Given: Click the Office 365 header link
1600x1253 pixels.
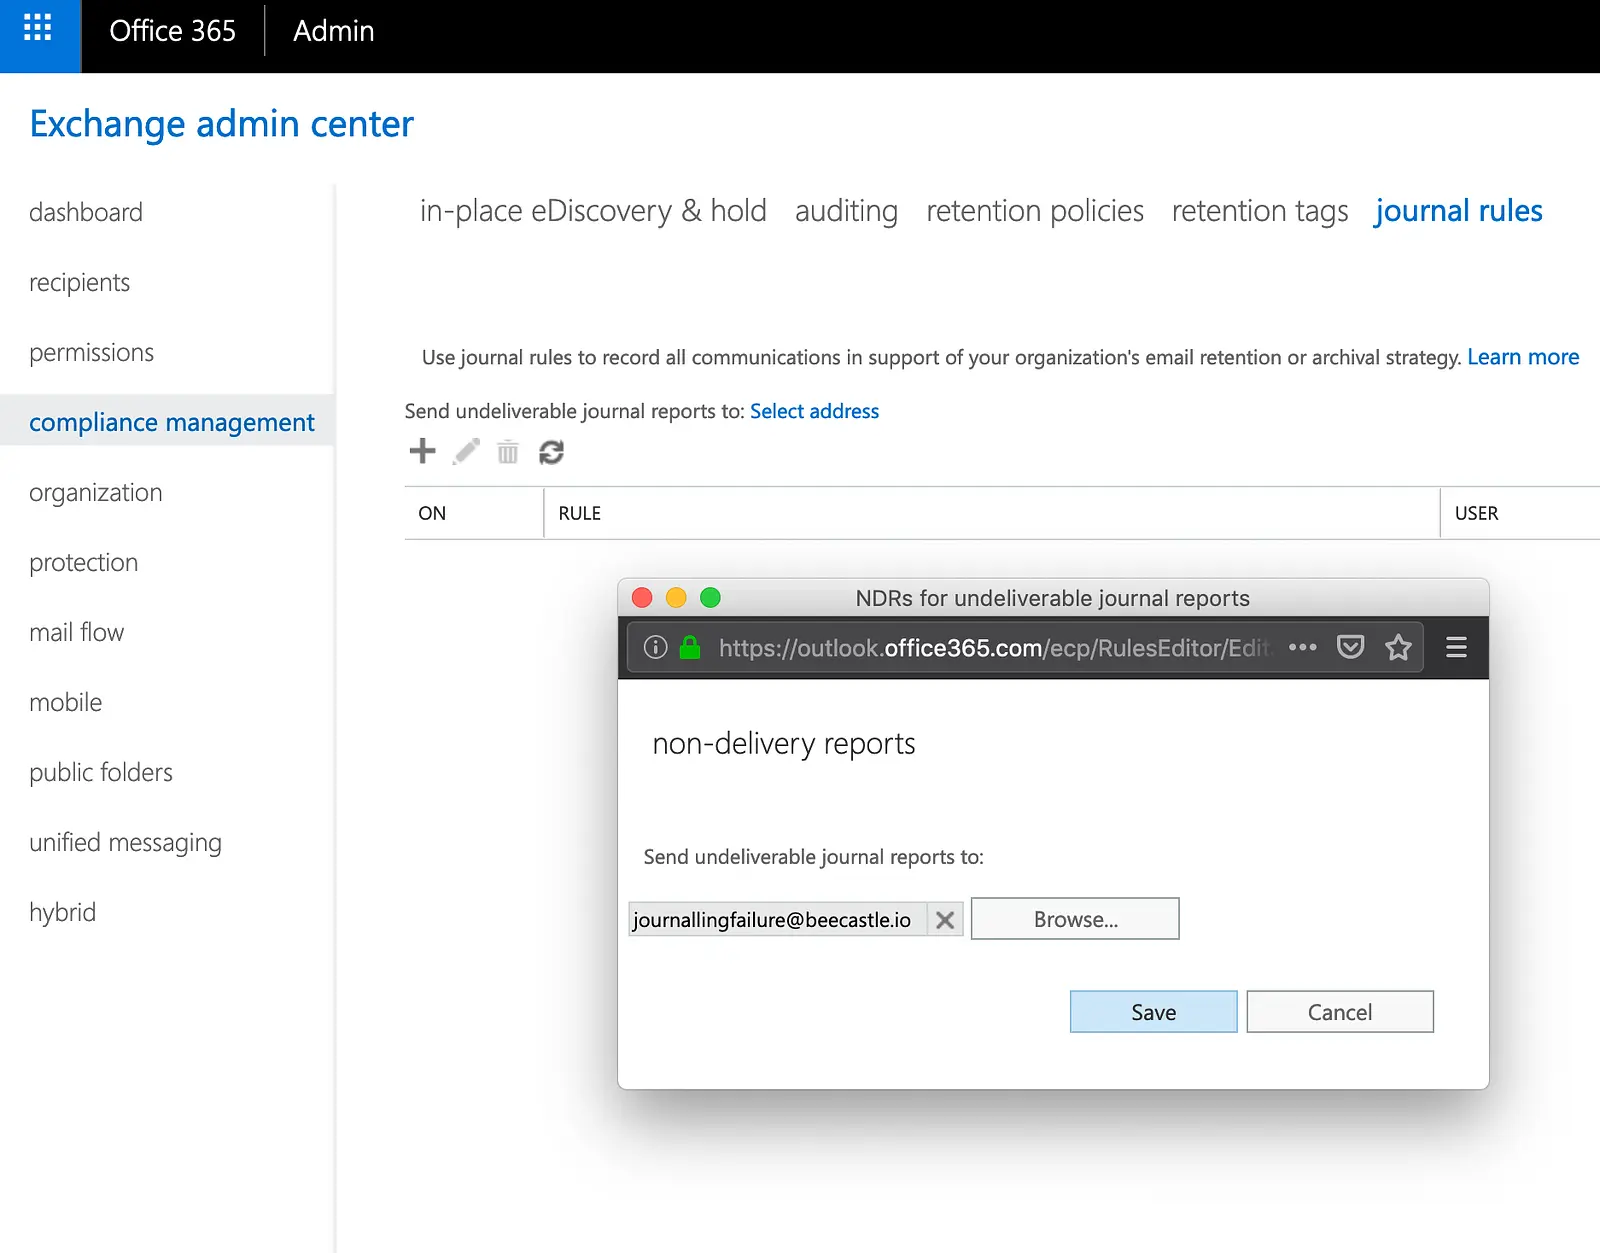Looking at the screenshot, I should point(173,31).
